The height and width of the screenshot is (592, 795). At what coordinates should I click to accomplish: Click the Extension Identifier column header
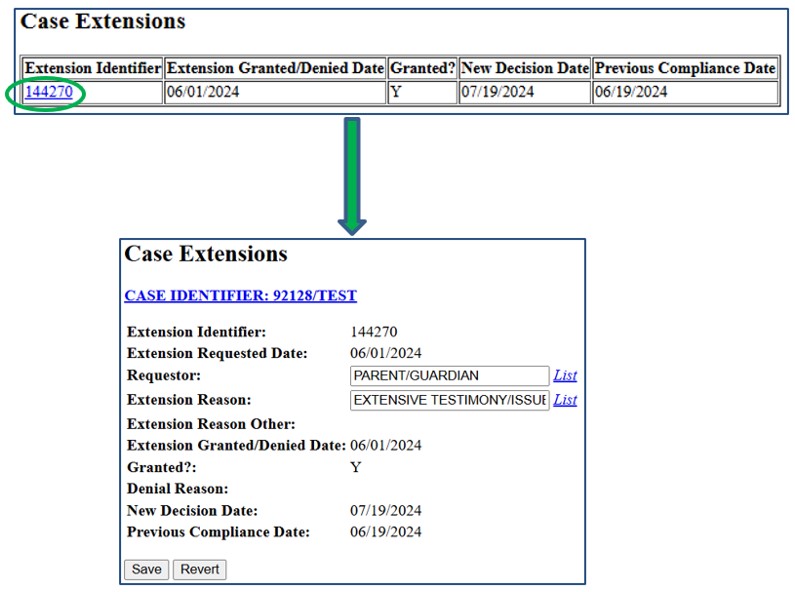point(93,68)
